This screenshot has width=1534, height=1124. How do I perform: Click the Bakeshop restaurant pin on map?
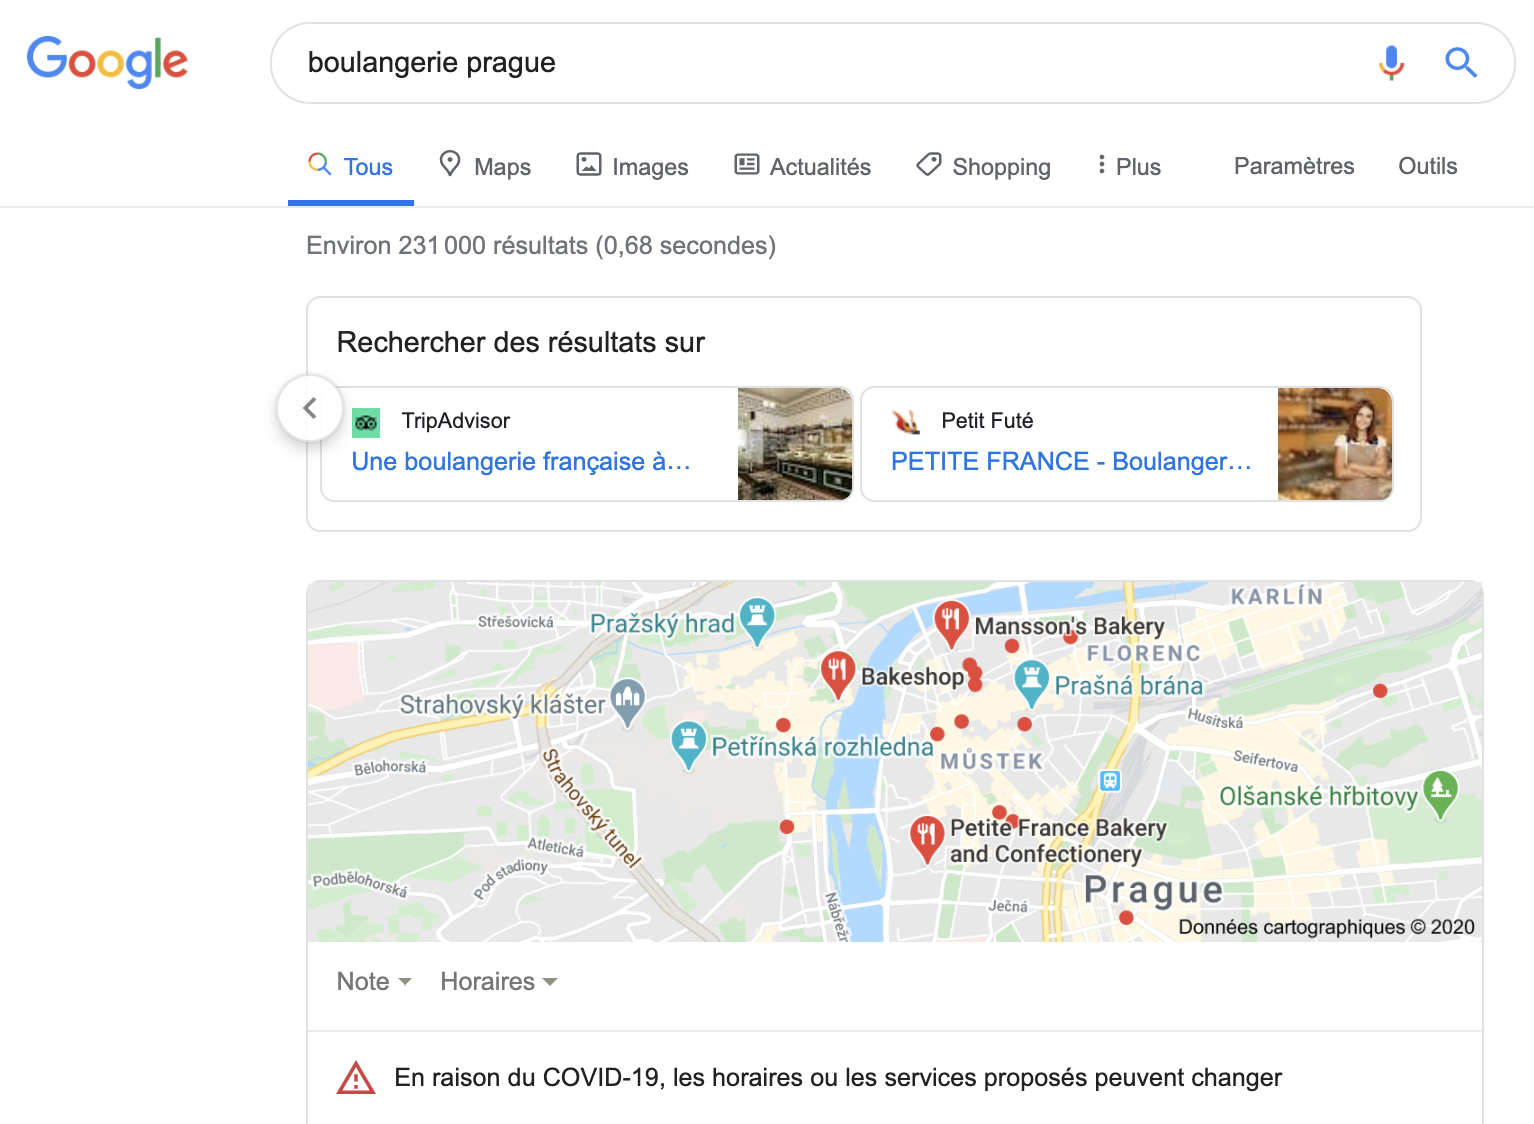point(837,673)
